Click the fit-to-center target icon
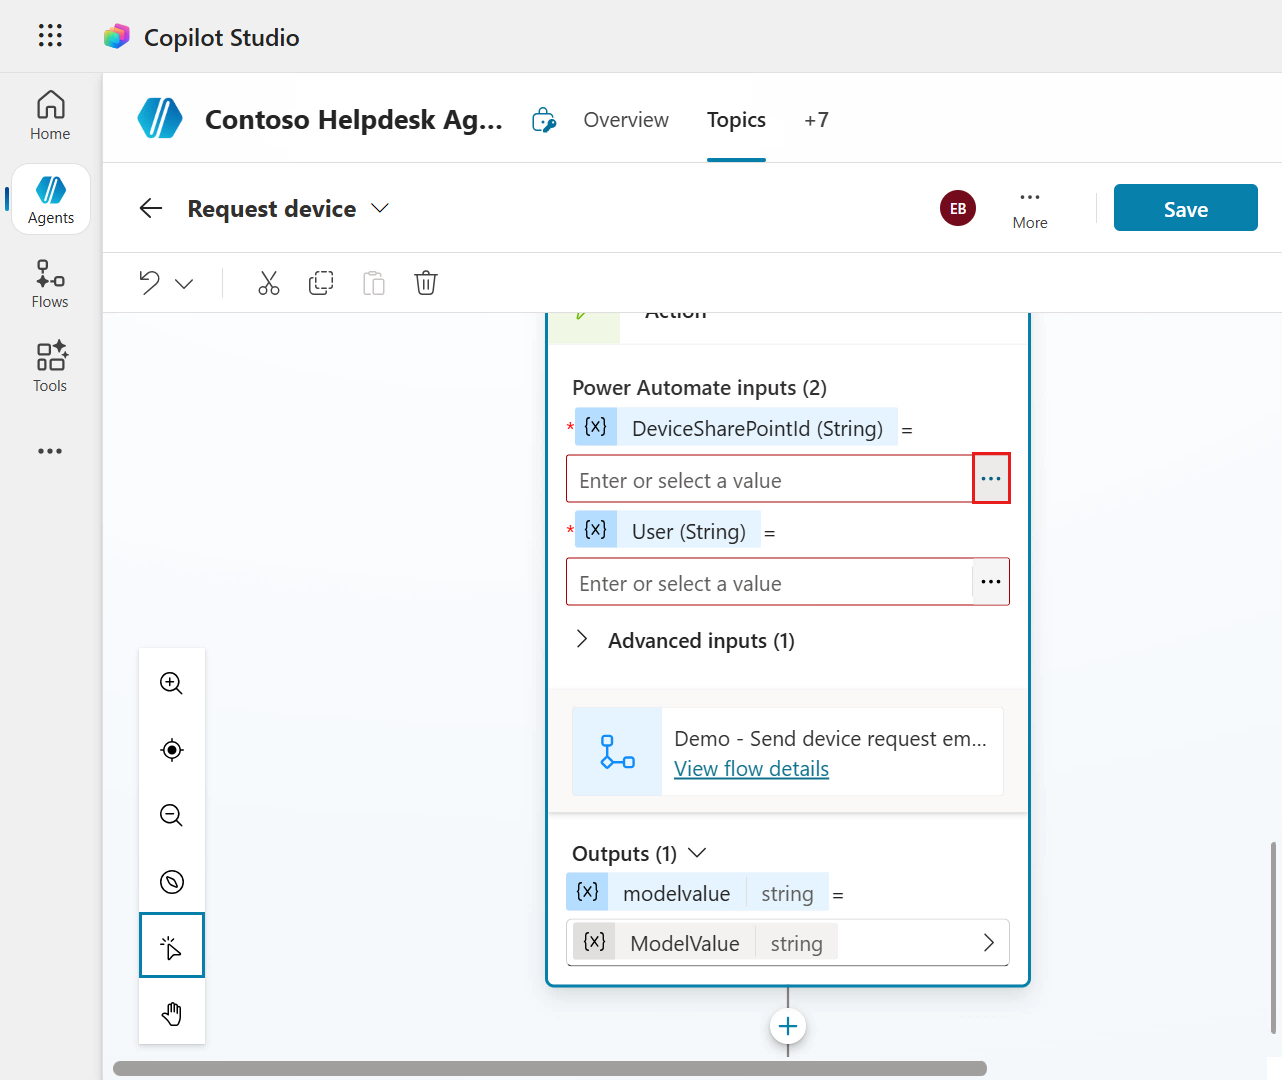Image resolution: width=1282 pixels, height=1080 pixels. click(x=171, y=750)
